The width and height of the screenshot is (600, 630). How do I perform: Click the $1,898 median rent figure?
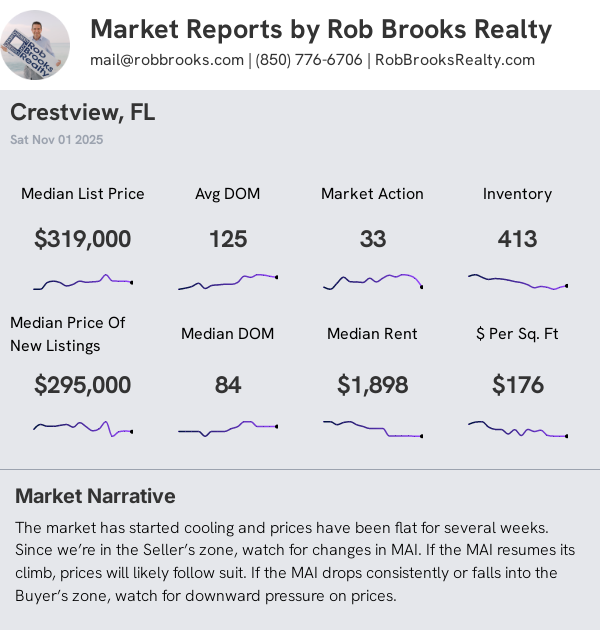pyautogui.click(x=373, y=385)
